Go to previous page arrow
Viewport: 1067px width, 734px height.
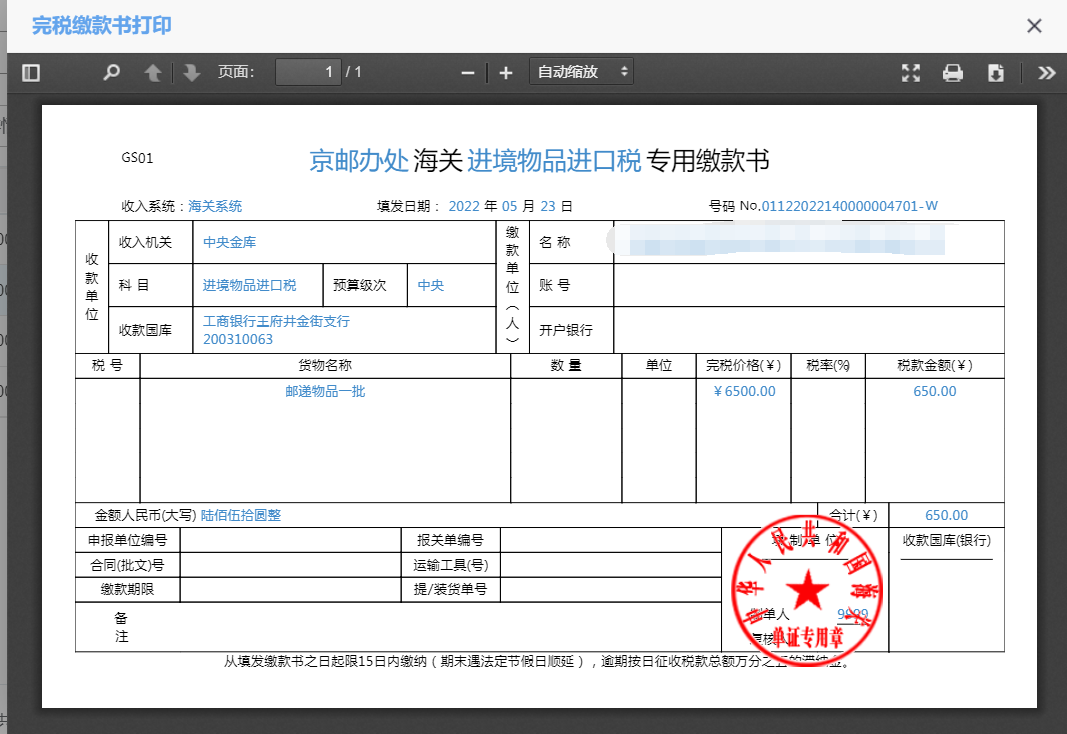click(153, 72)
